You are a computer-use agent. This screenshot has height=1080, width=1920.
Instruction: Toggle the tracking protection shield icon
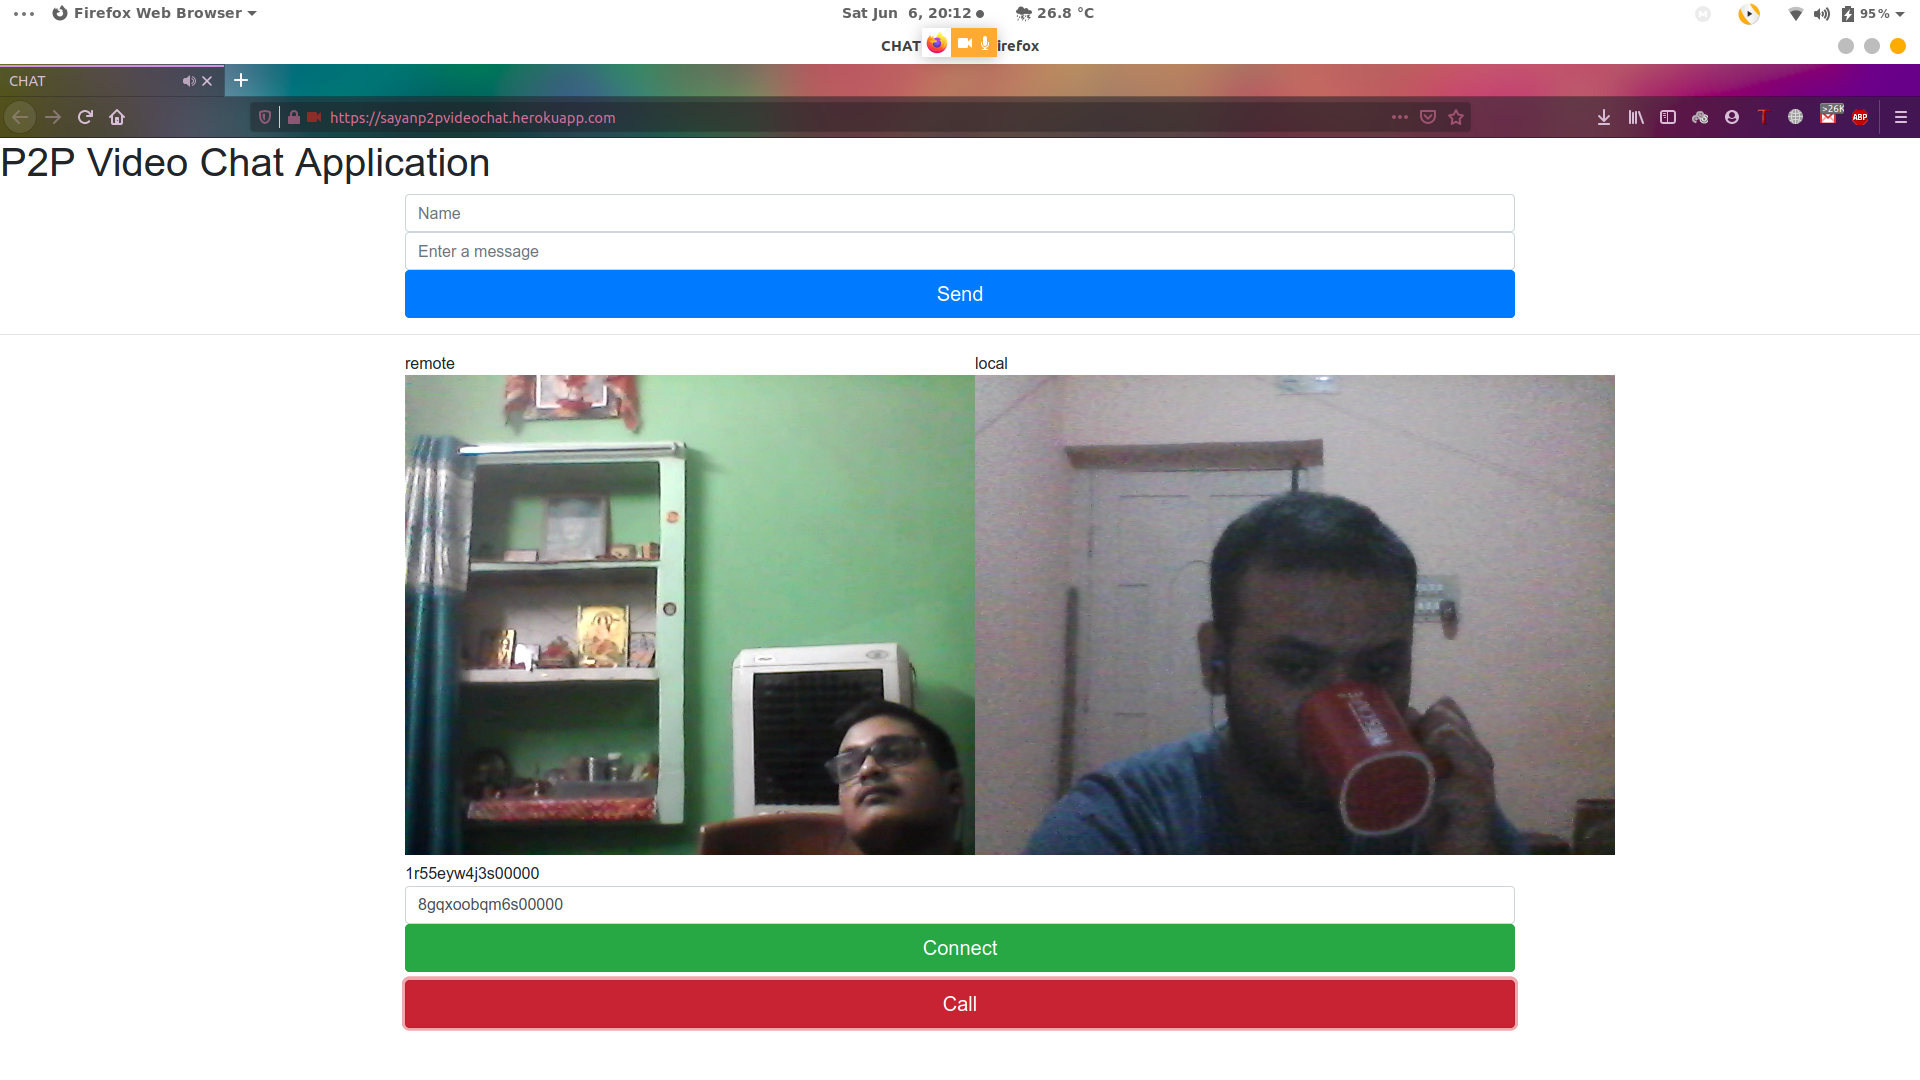tap(265, 117)
